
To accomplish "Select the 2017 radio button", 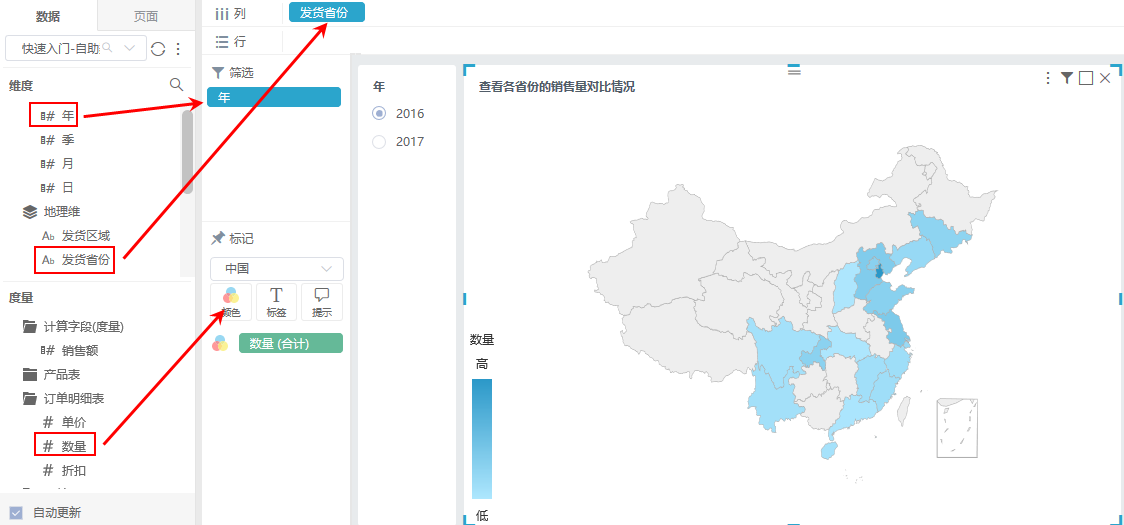I will (x=379, y=142).
